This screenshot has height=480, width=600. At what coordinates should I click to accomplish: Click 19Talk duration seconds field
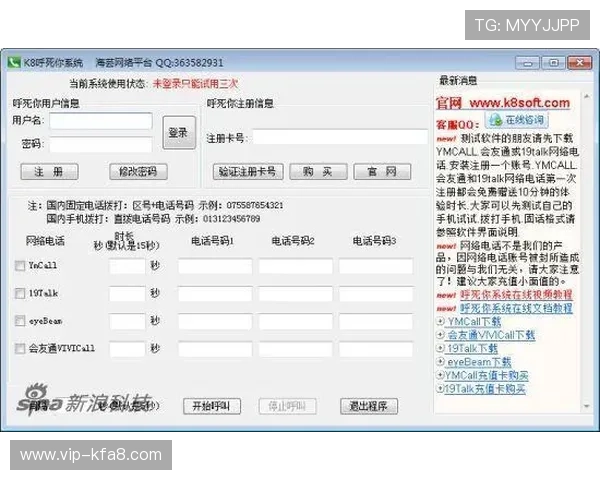click(x=127, y=294)
